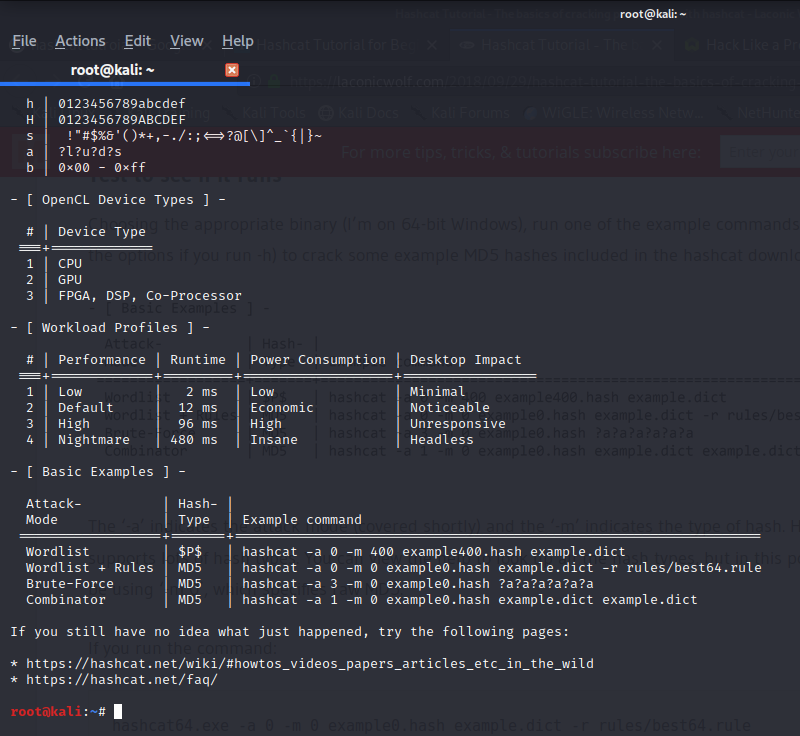The width and height of the screenshot is (800, 736).
Task: Click the hashcat.net/faq/ URL
Action: tap(122, 679)
